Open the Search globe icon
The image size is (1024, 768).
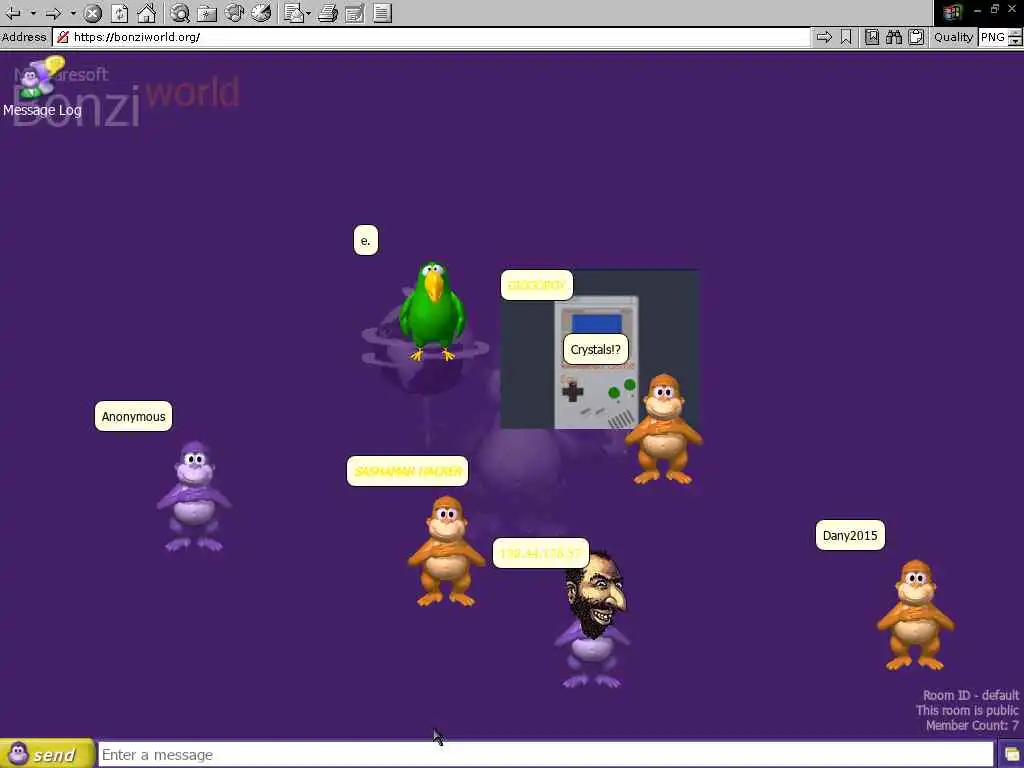coord(180,13)
